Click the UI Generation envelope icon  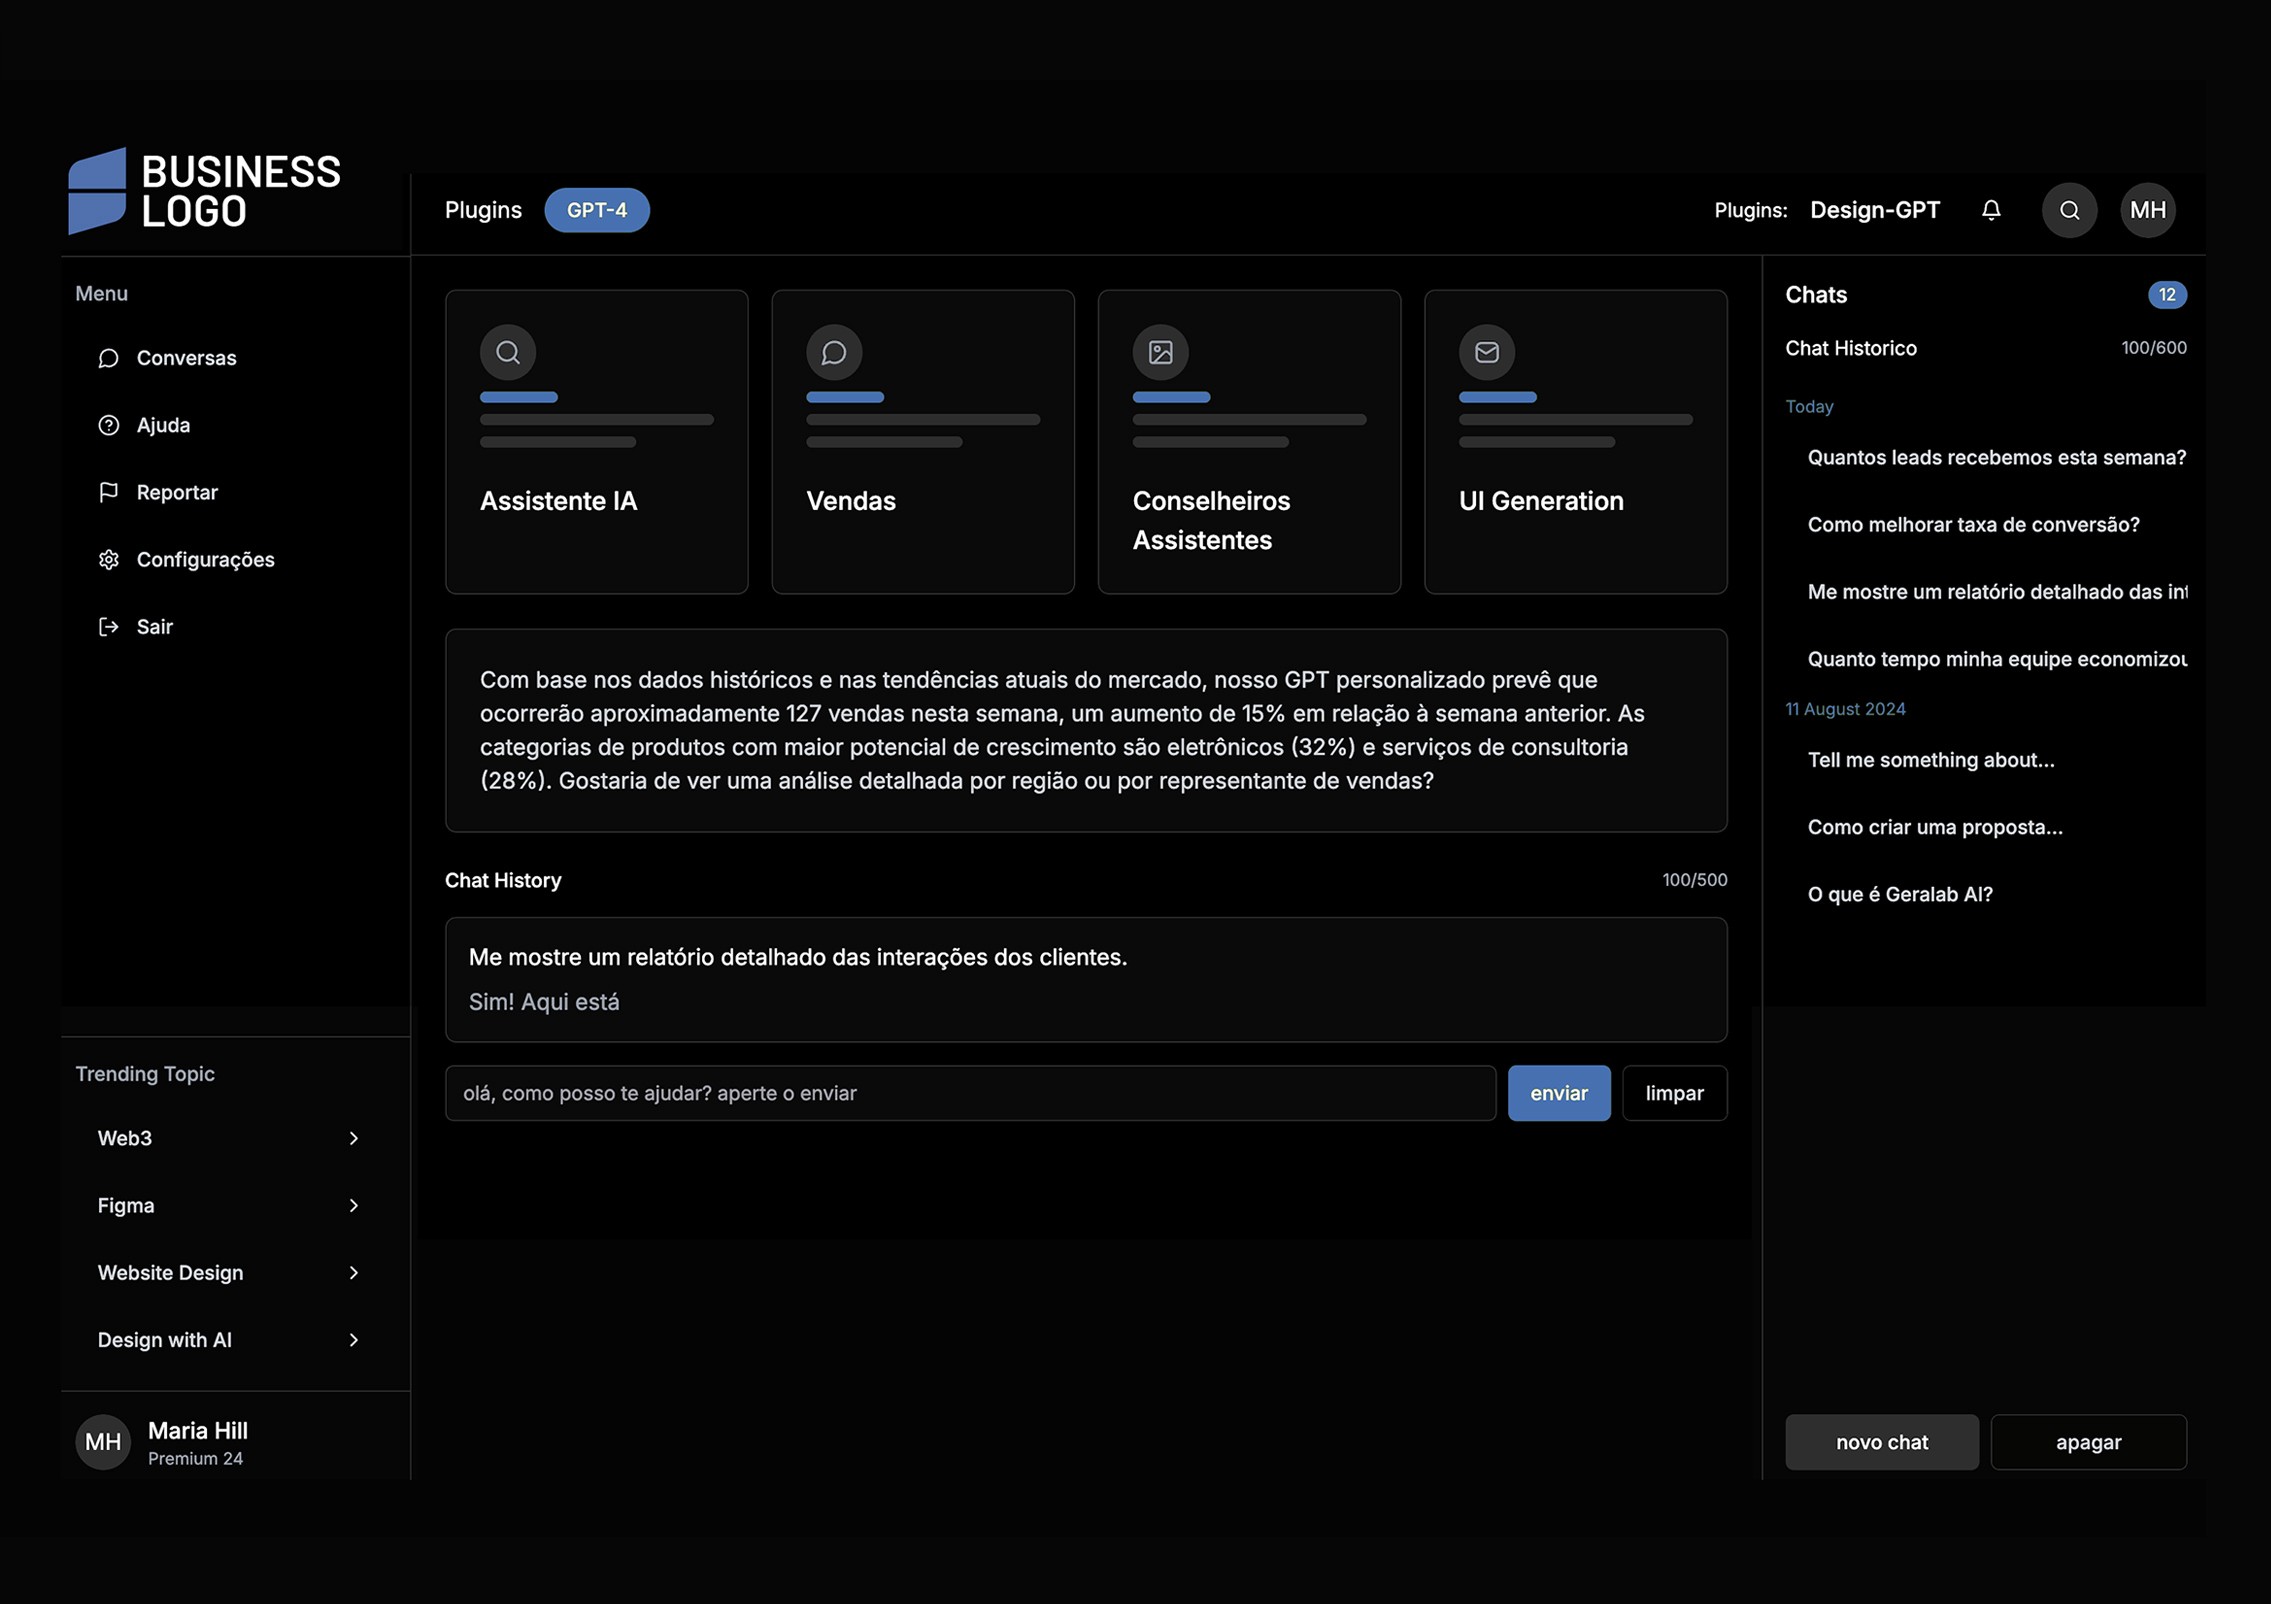point(1487,352)
